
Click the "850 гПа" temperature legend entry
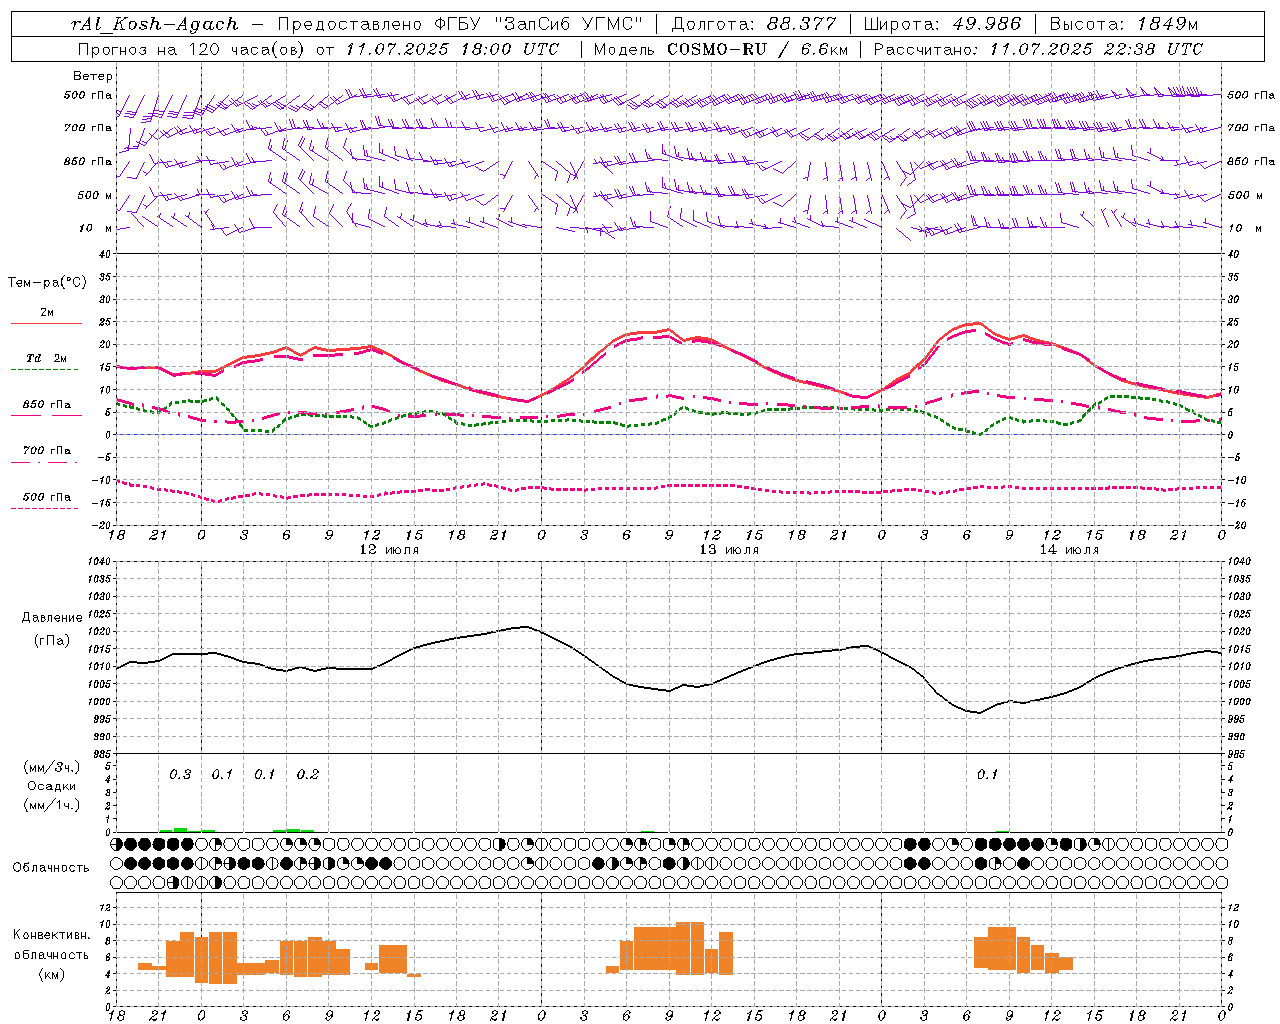click(x=47, y=405)
